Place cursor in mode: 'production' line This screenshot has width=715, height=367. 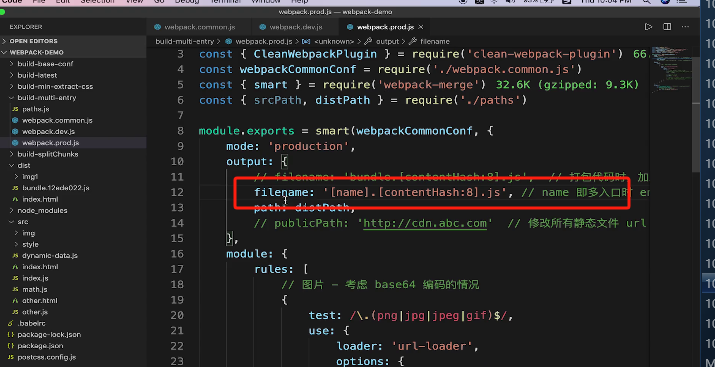coord(290,146)
